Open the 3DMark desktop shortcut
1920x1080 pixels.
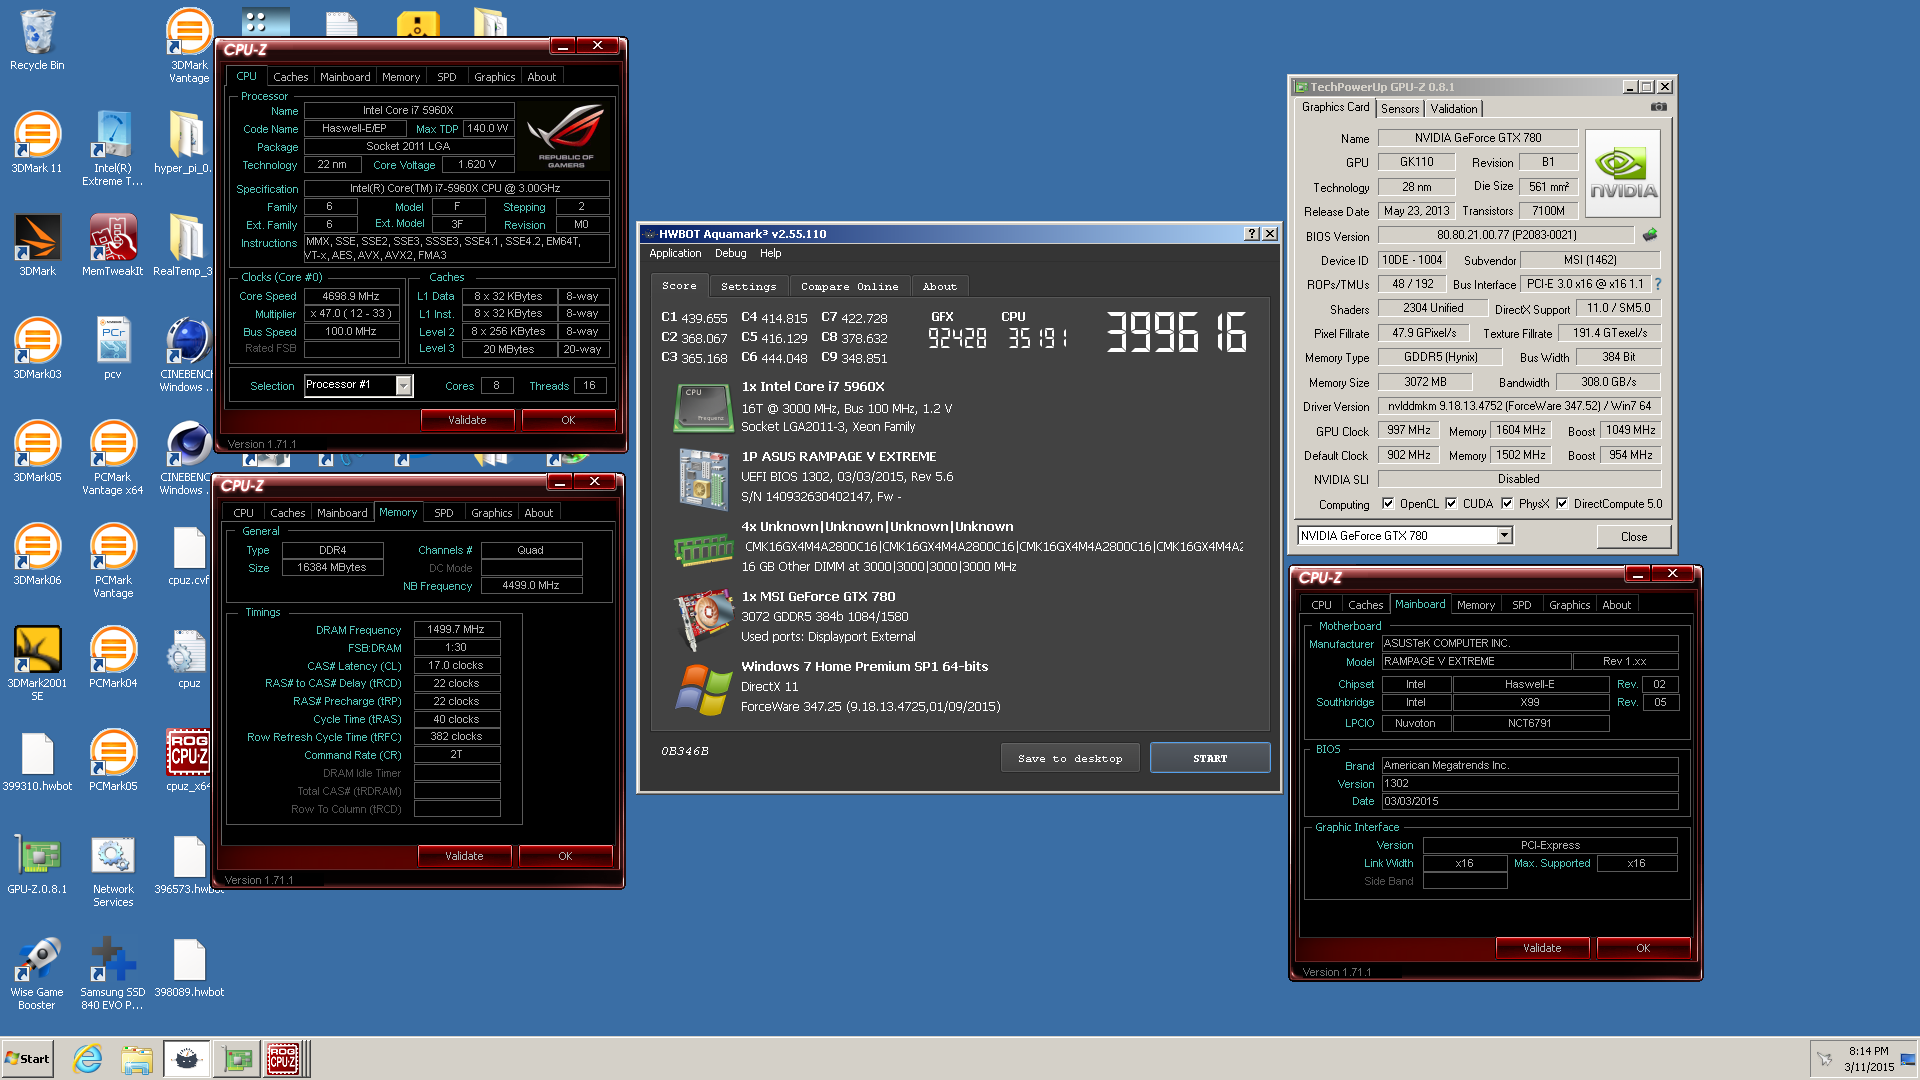(37, 246)
